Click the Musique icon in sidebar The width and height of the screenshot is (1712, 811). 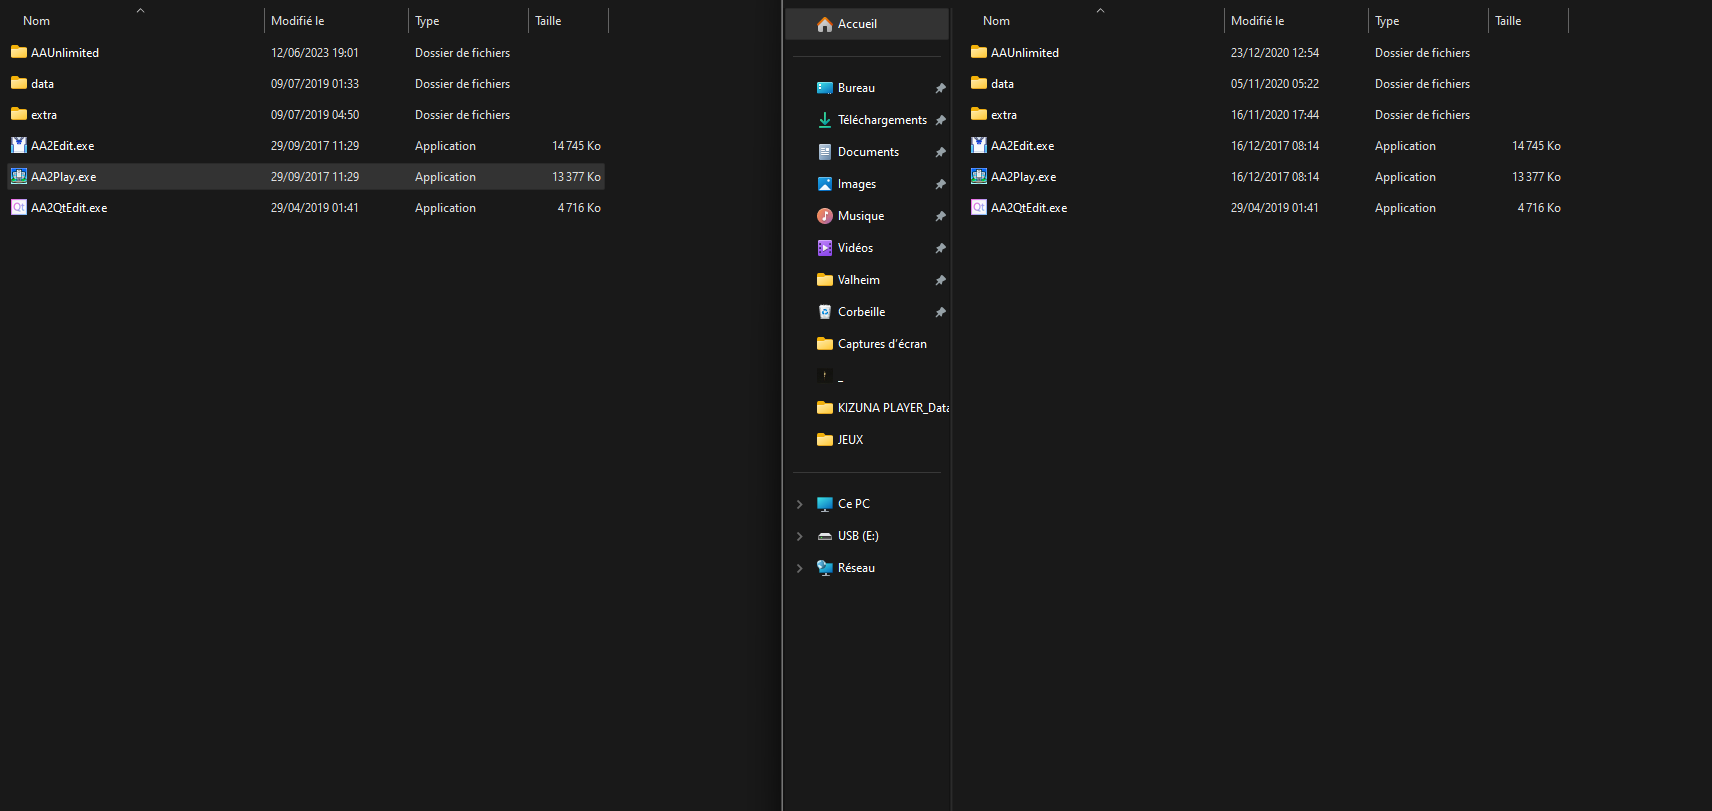coord(825,216)
